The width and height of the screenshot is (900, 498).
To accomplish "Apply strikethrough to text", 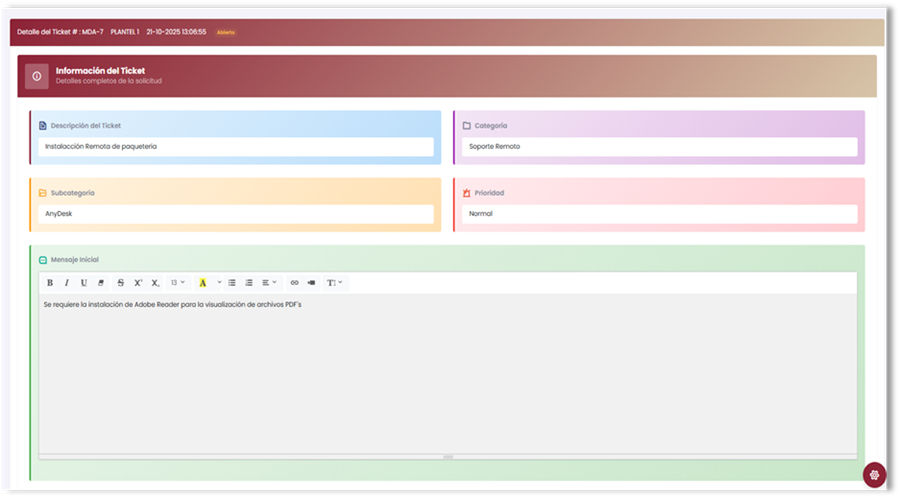I will click(121, 283).
